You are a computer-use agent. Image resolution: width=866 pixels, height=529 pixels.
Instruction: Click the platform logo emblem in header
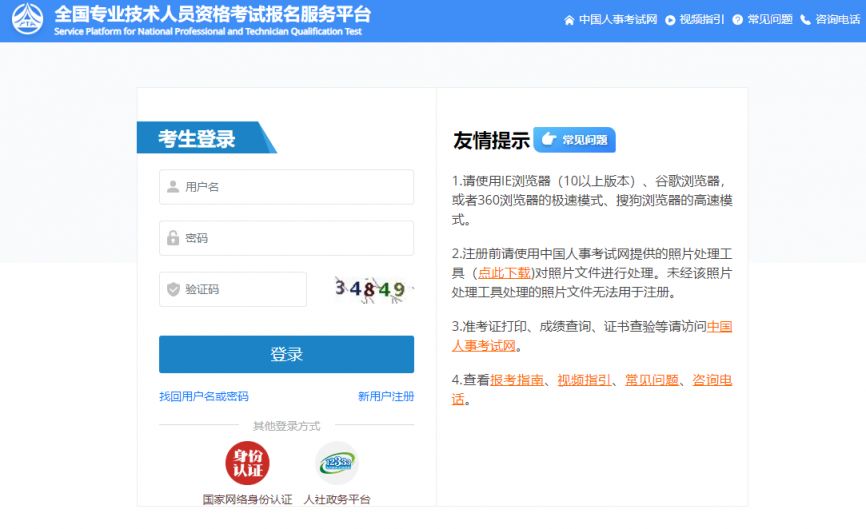27,19
